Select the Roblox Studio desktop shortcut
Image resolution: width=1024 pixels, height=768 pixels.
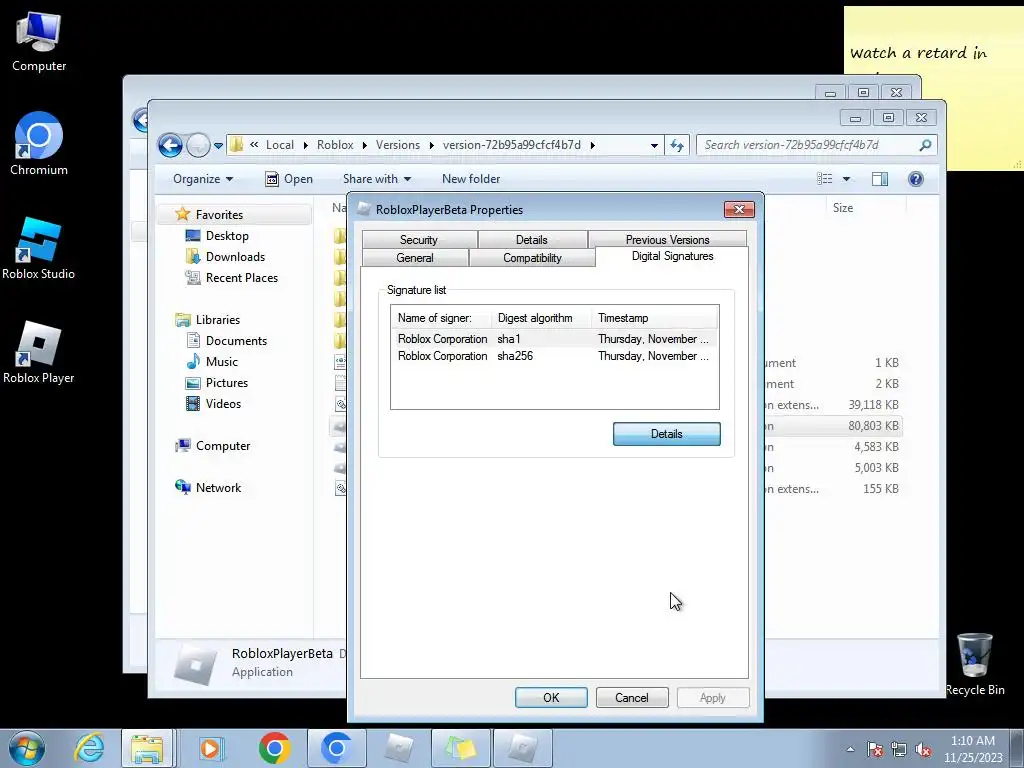click(x=39, y=248)
